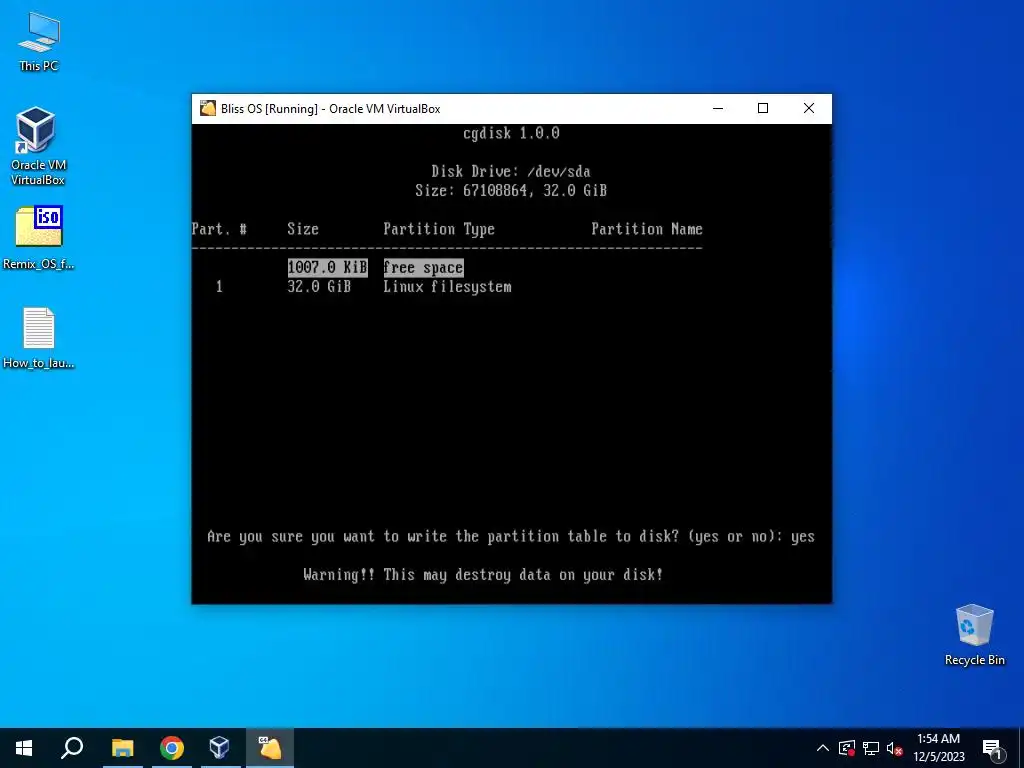Image resolution: width=1024 pixels, height=768 pixels.
Task: Click the "32.0 GiB" partition size value
Action: (319, 287)
